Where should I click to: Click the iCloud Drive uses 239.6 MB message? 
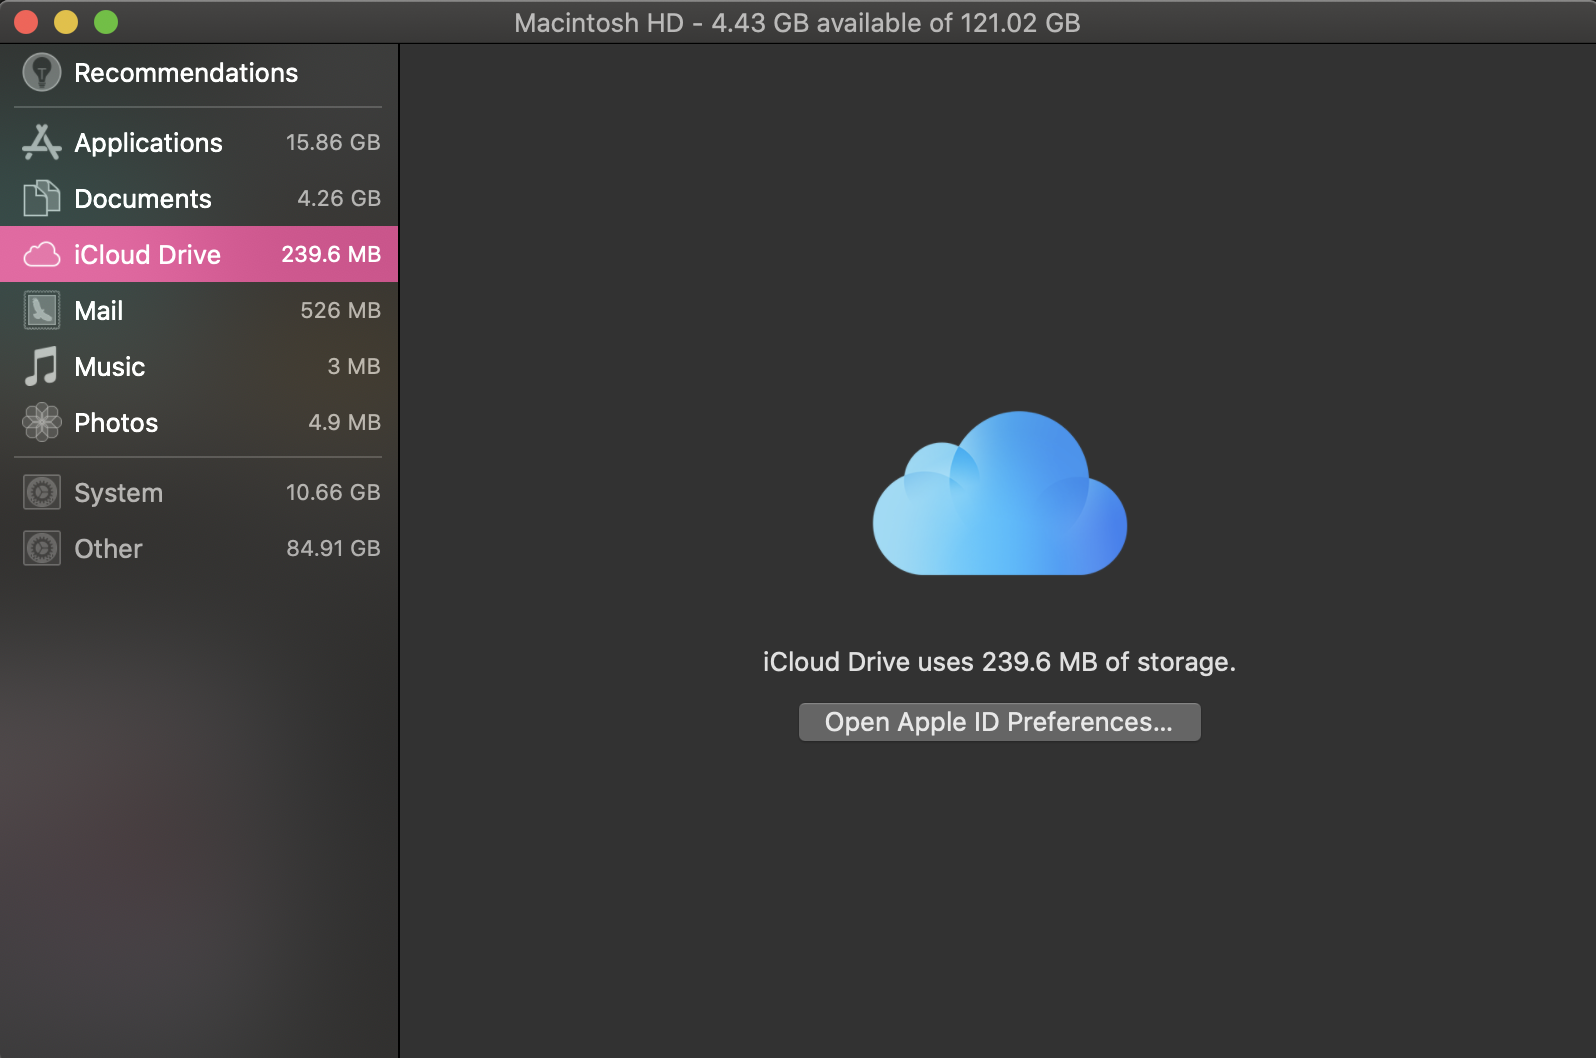click(999, 662)
